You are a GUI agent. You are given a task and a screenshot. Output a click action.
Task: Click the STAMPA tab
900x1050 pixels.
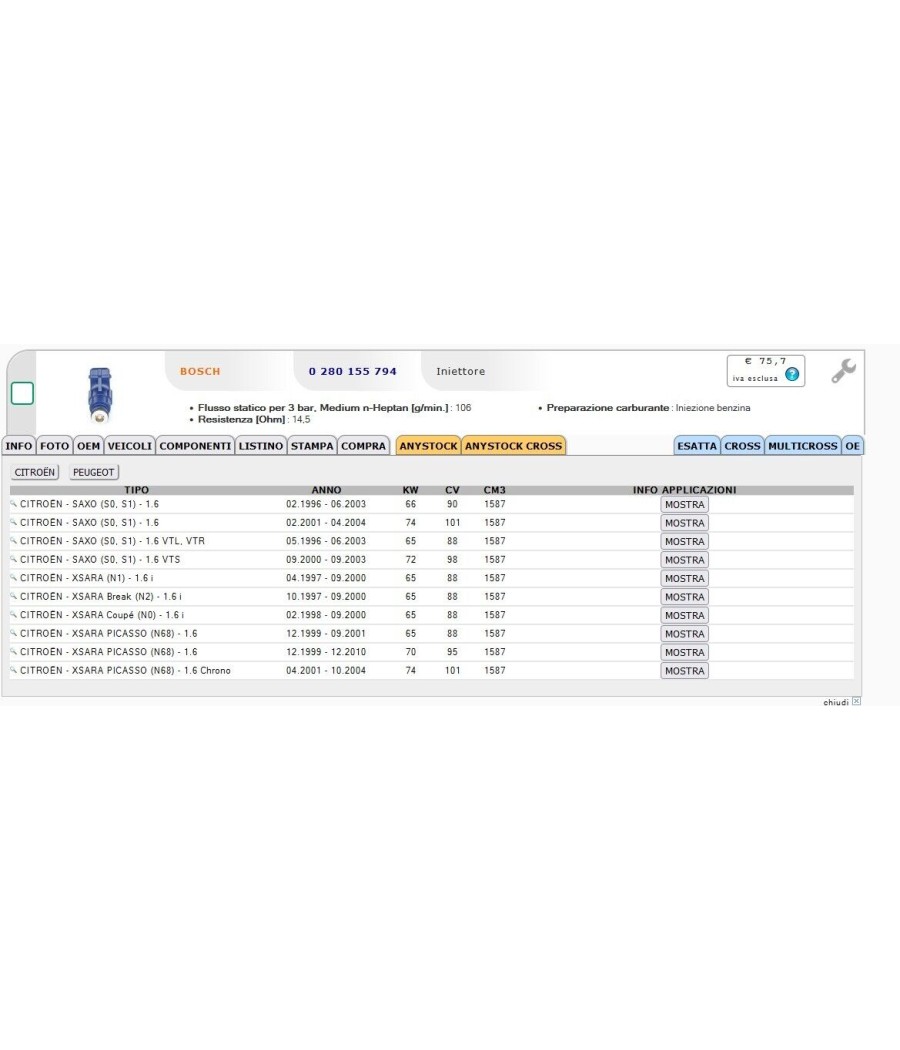[x=312, y=446]
